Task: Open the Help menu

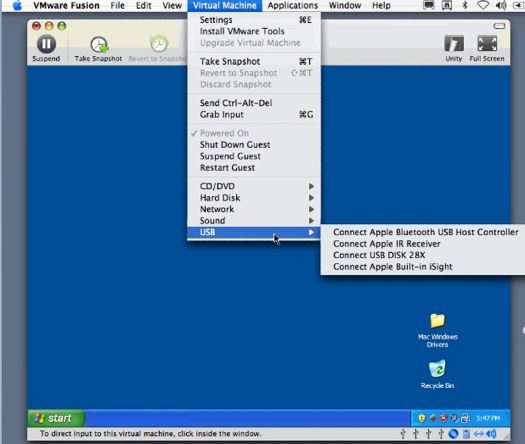Action: pos(381,6)
